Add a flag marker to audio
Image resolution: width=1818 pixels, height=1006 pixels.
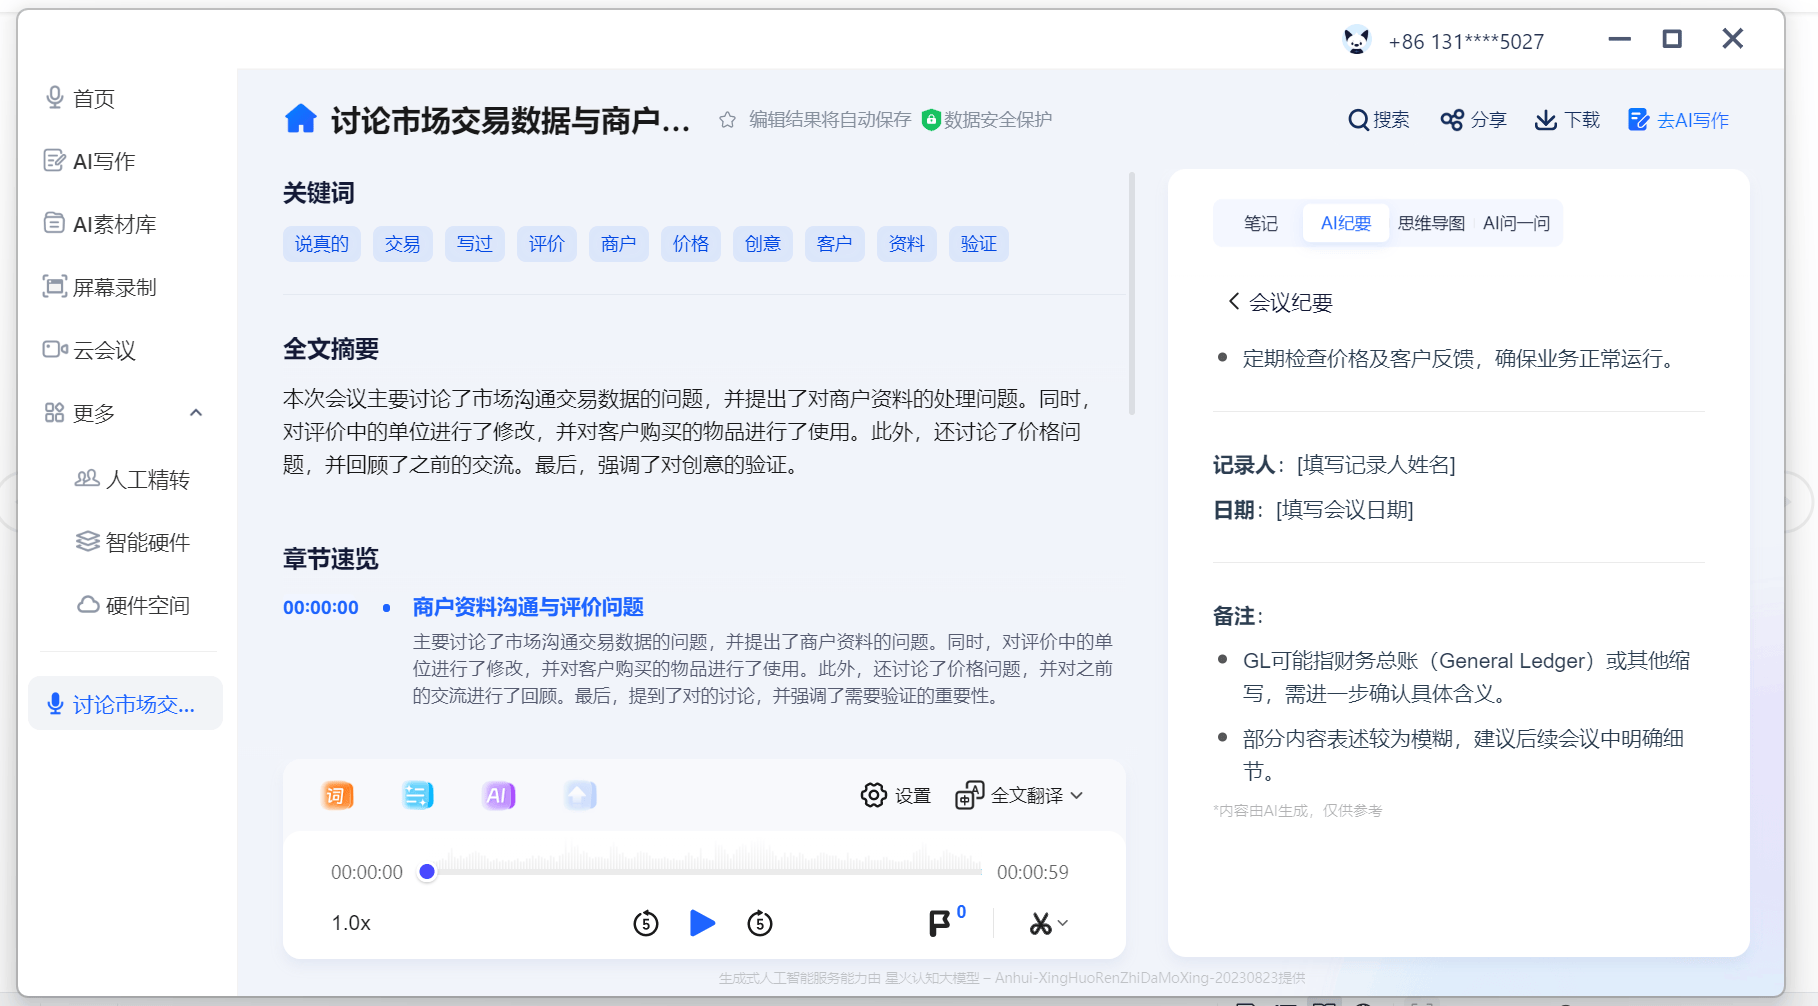pyautogui.click(x=940, y=923)
